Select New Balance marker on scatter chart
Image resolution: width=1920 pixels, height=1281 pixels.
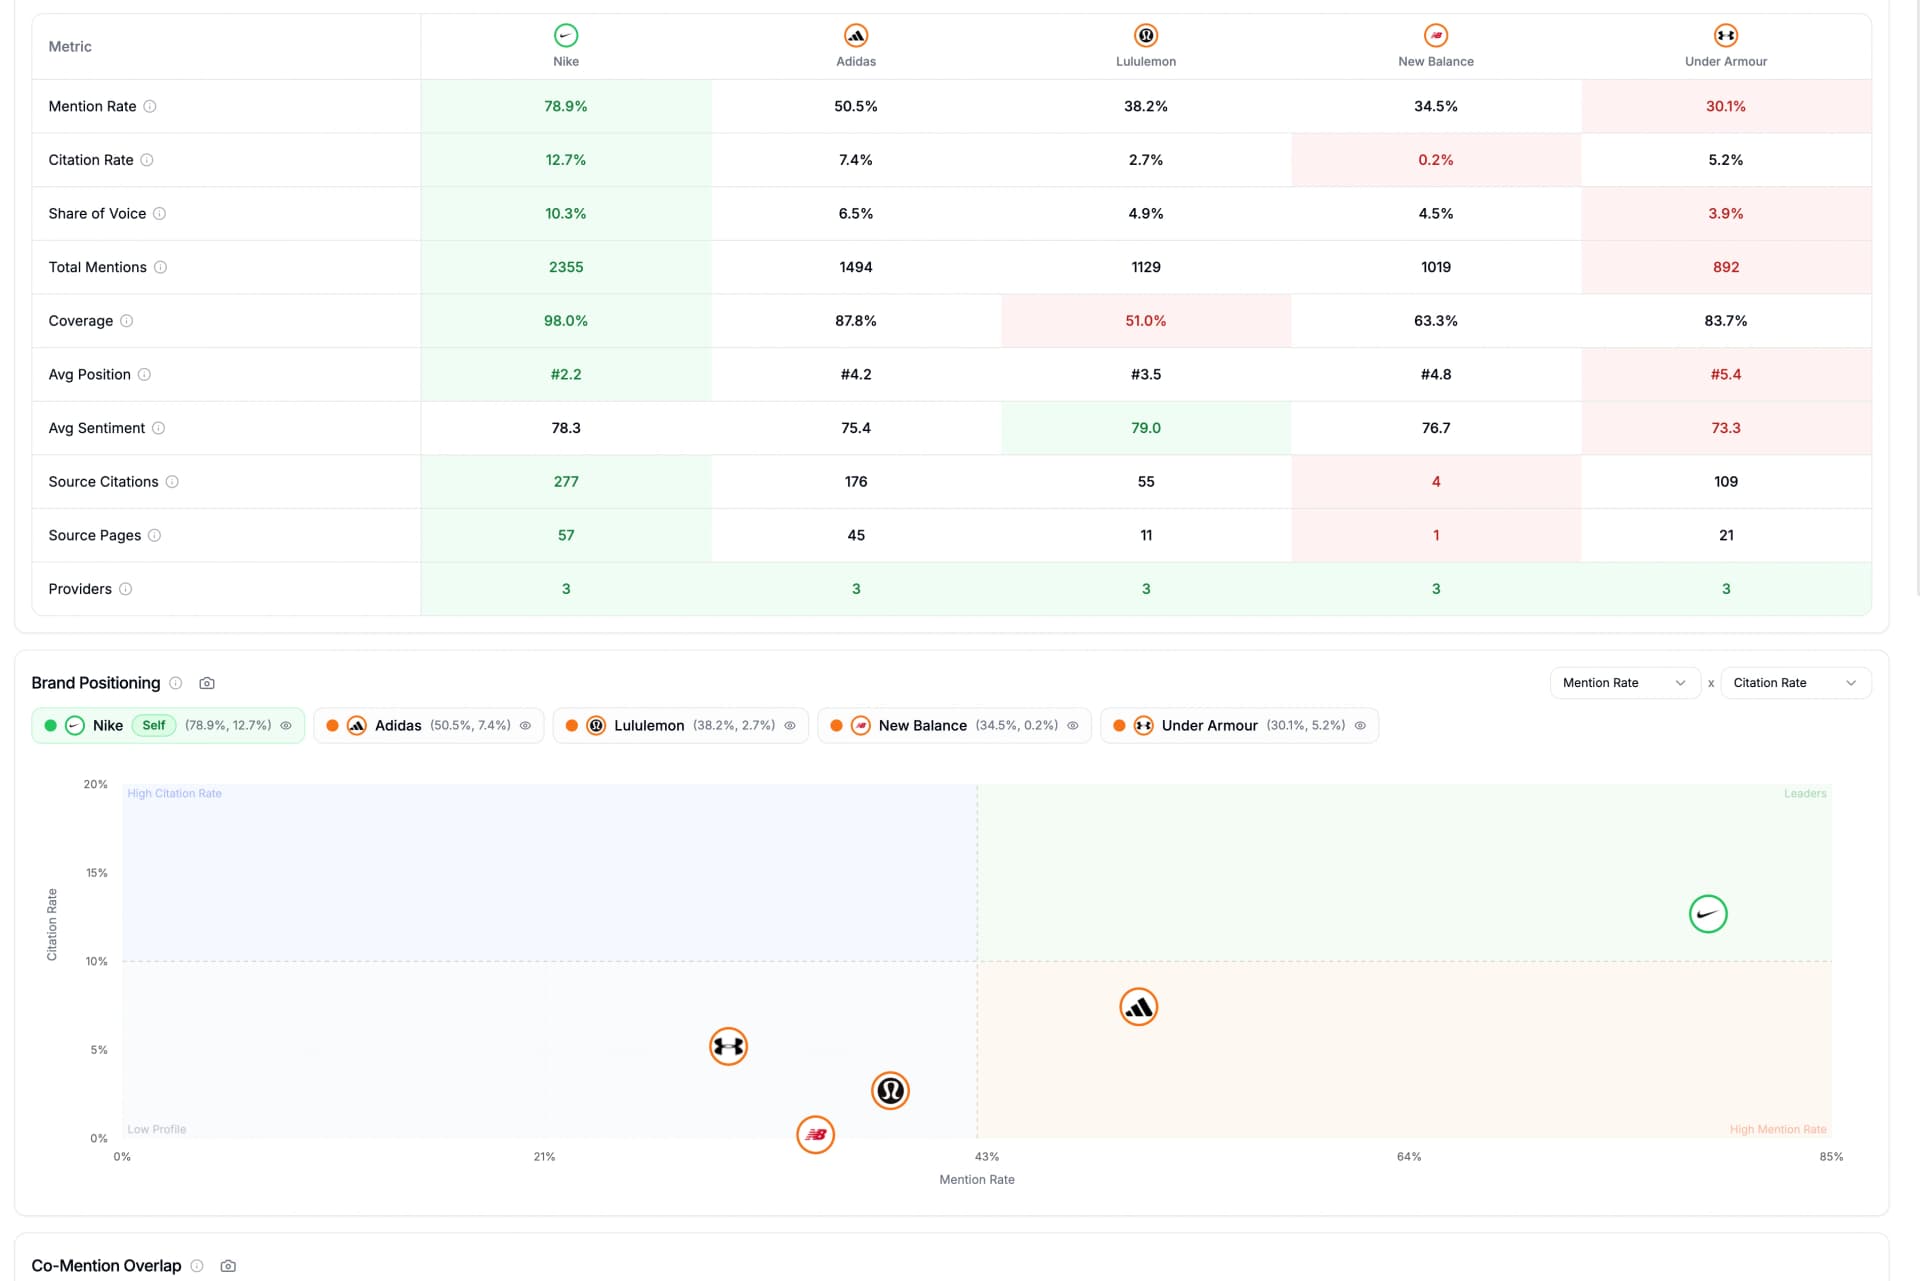click(816, 1135)
